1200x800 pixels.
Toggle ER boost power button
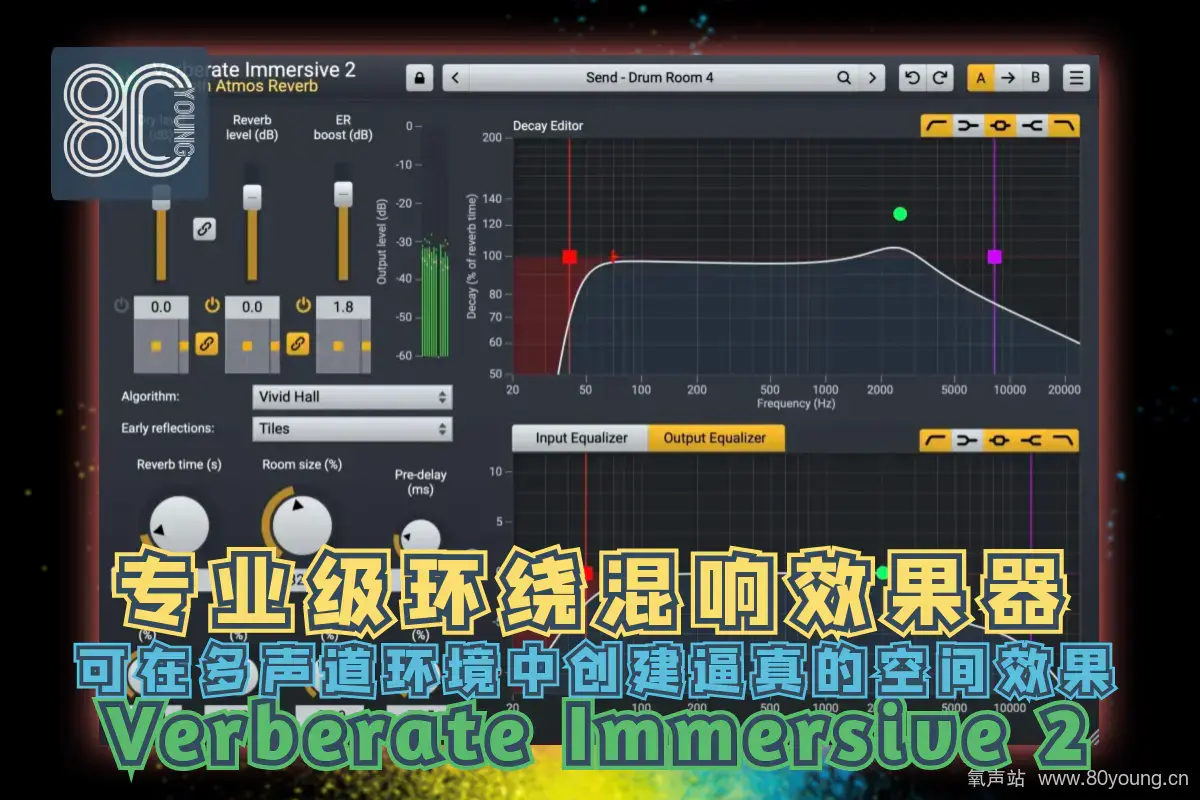[303, 305]
